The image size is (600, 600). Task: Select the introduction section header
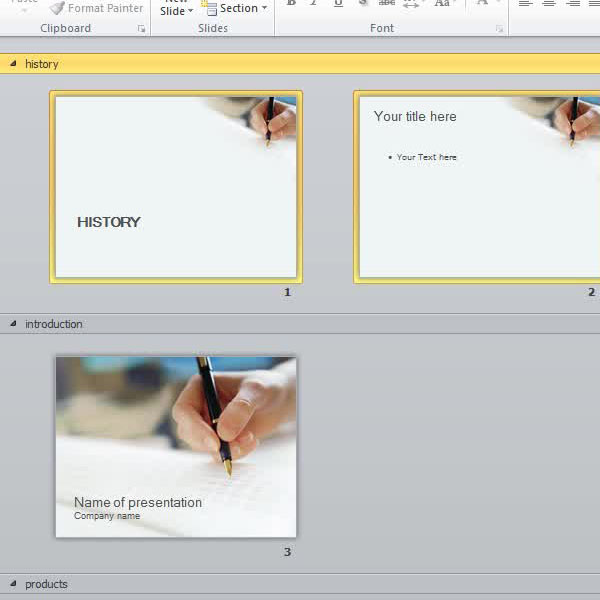(300, 324)
